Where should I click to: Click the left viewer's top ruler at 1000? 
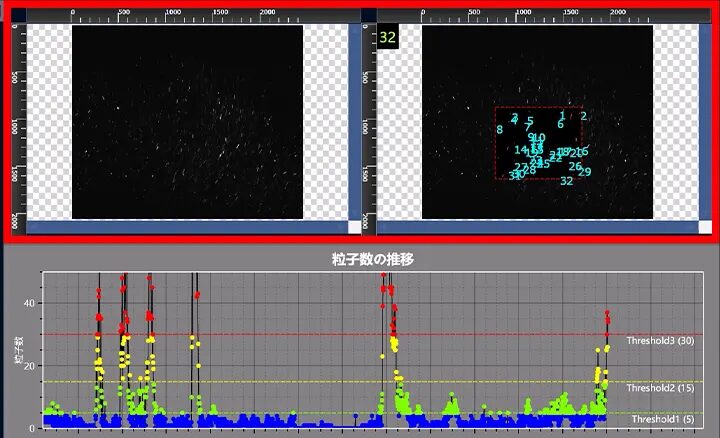coord(173,13)
